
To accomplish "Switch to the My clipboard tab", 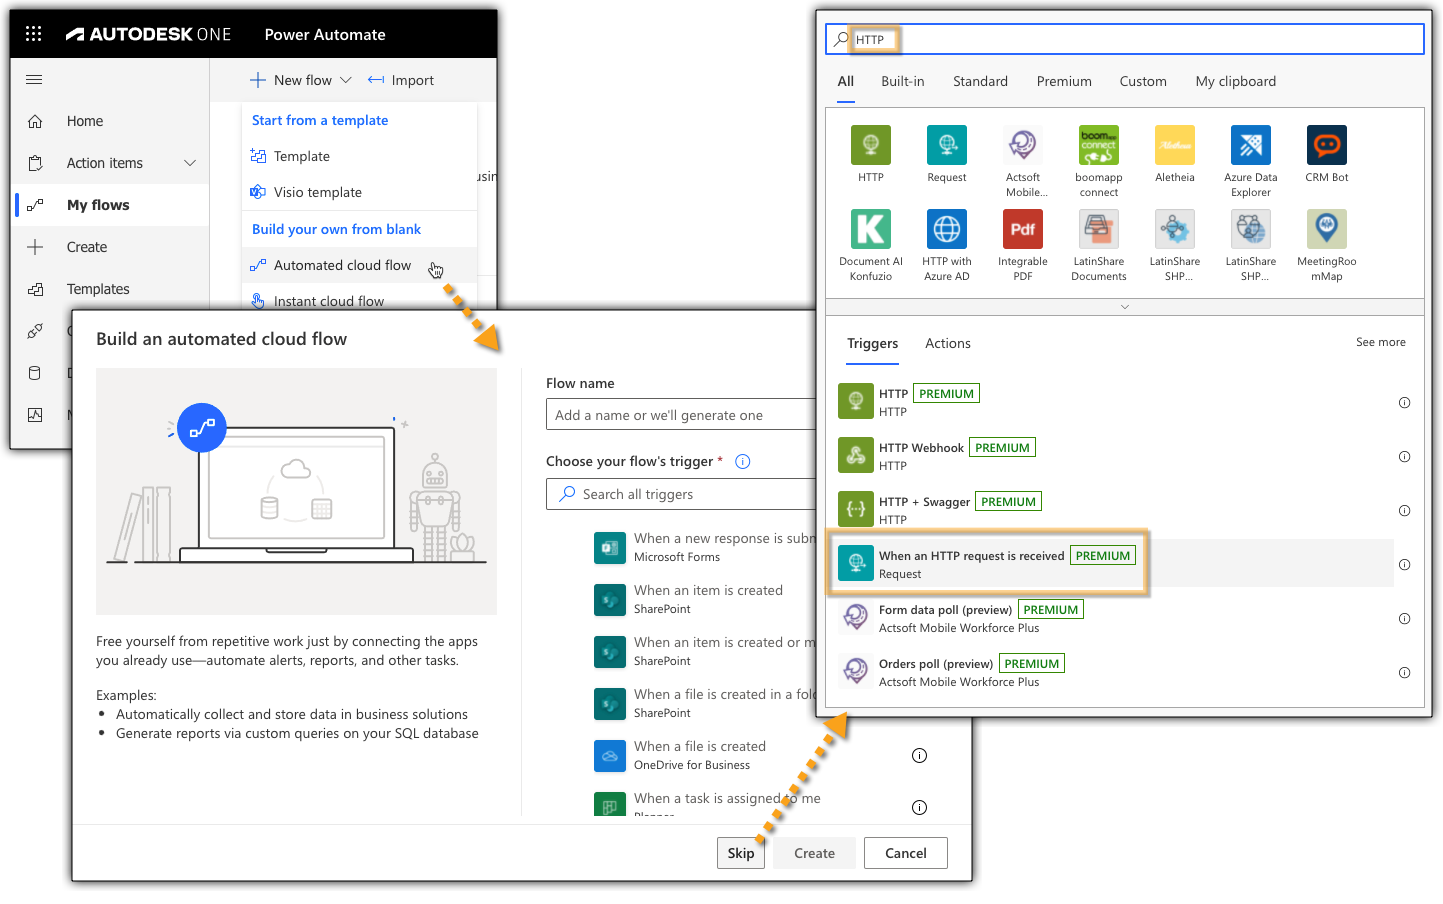I will click(x=1236, y=81).
